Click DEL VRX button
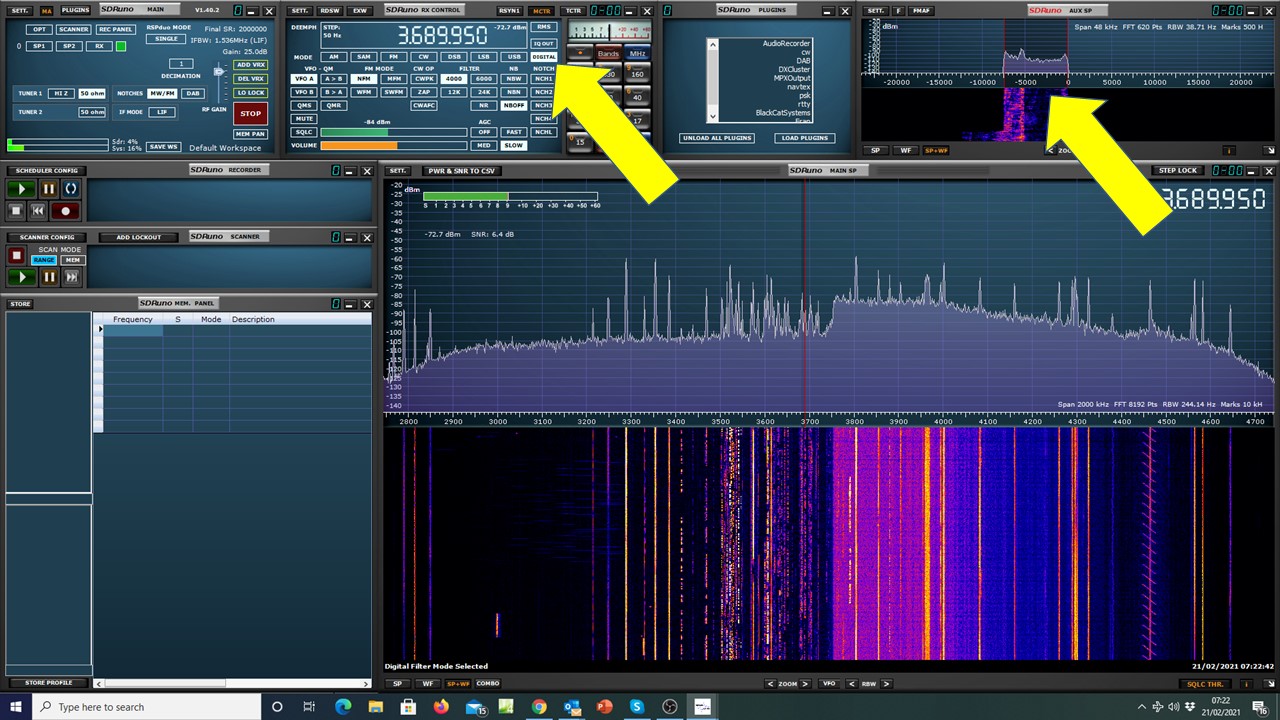 250,78
